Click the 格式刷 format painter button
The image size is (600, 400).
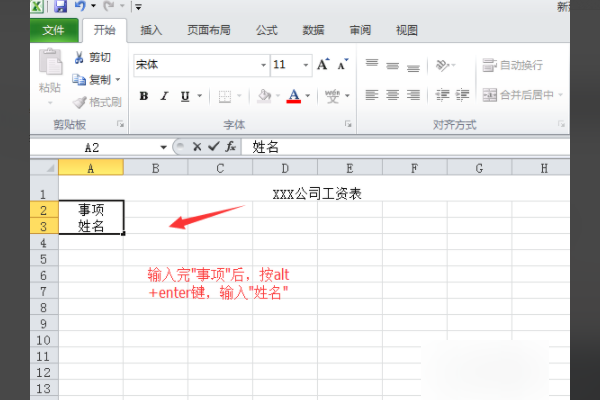pyautogui.click(x=97, y=102)
